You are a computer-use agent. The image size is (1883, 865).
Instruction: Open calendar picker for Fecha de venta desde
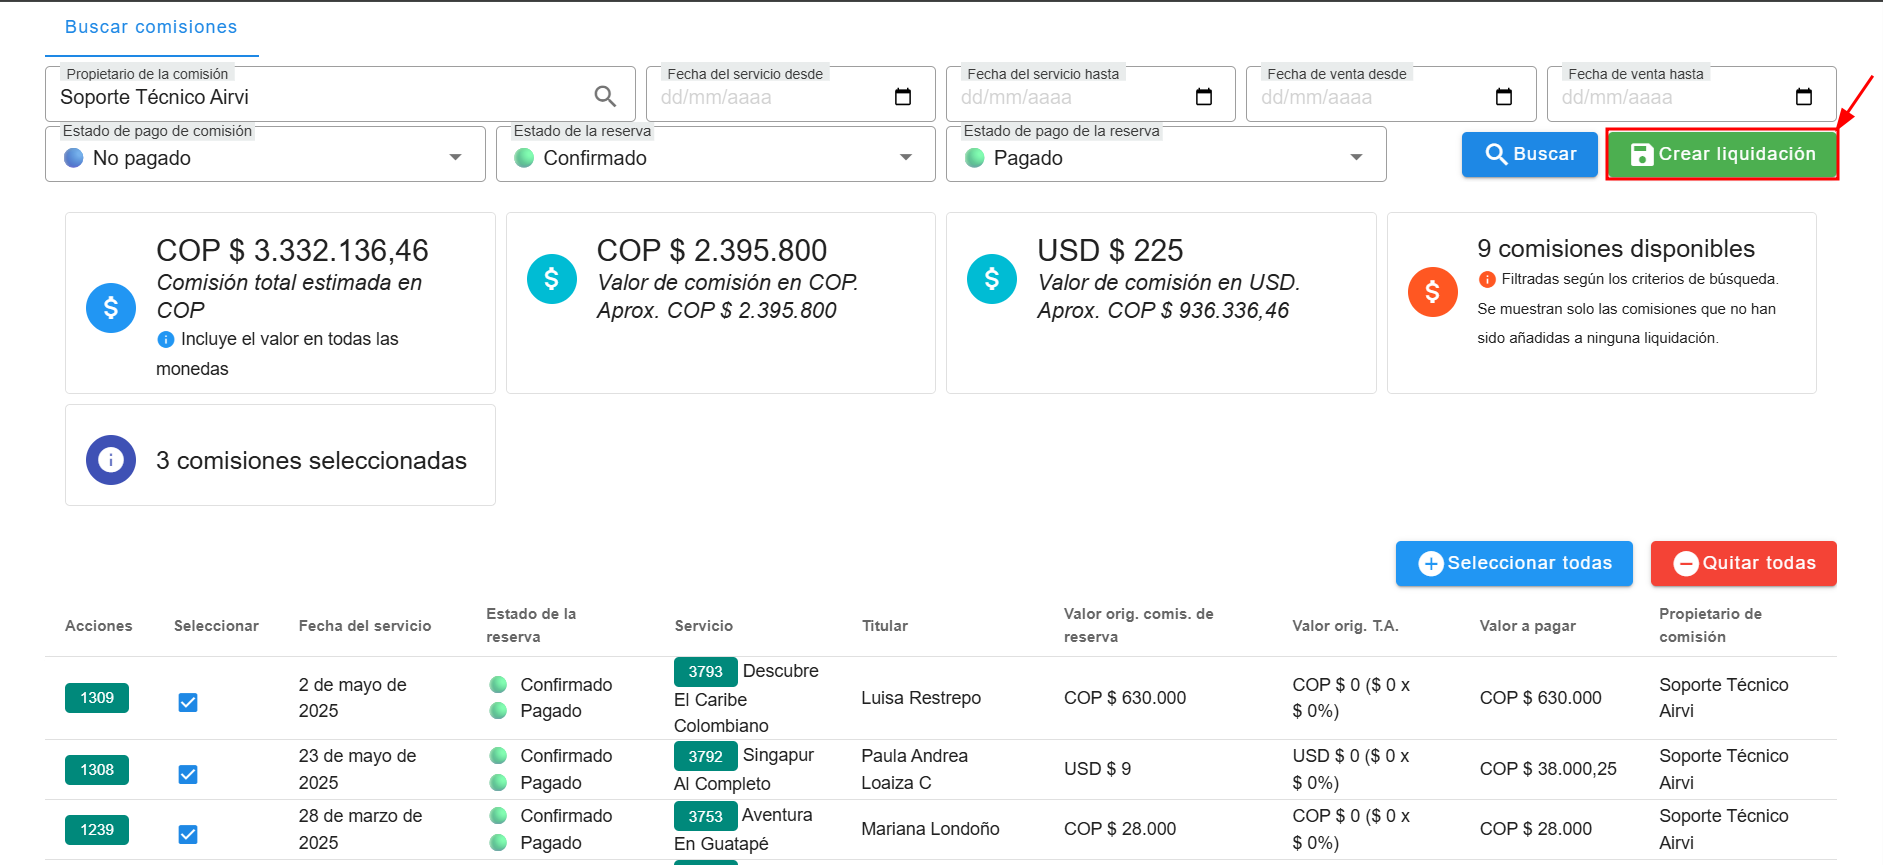click(x=1503, y=97)
